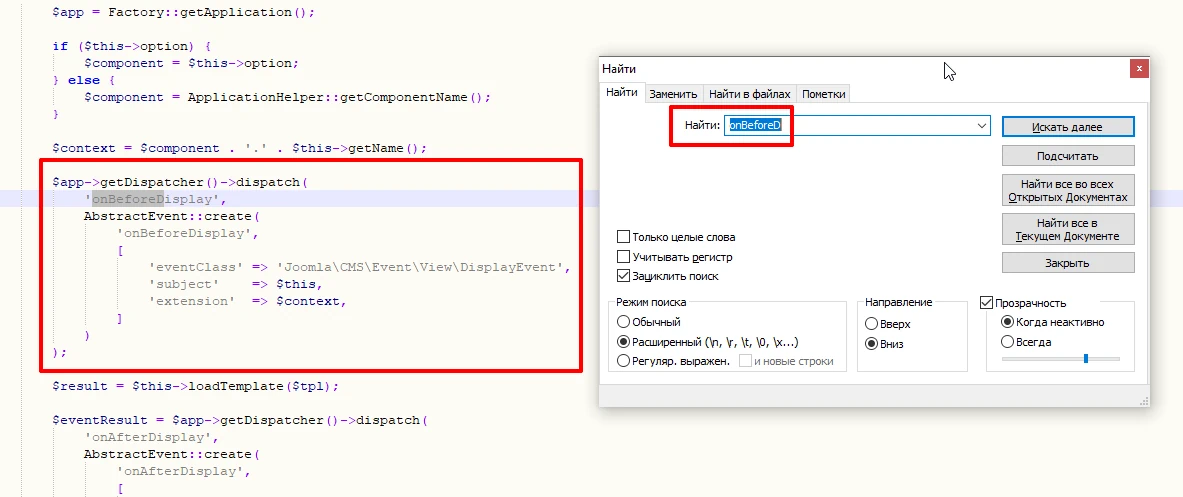
Task: Select transparency Когда неактивно
Action: click(x=1007, y=322)
